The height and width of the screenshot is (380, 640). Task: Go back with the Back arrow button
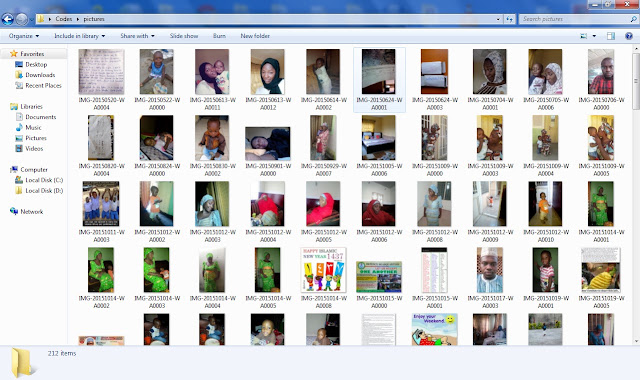(x=7, y=19)
